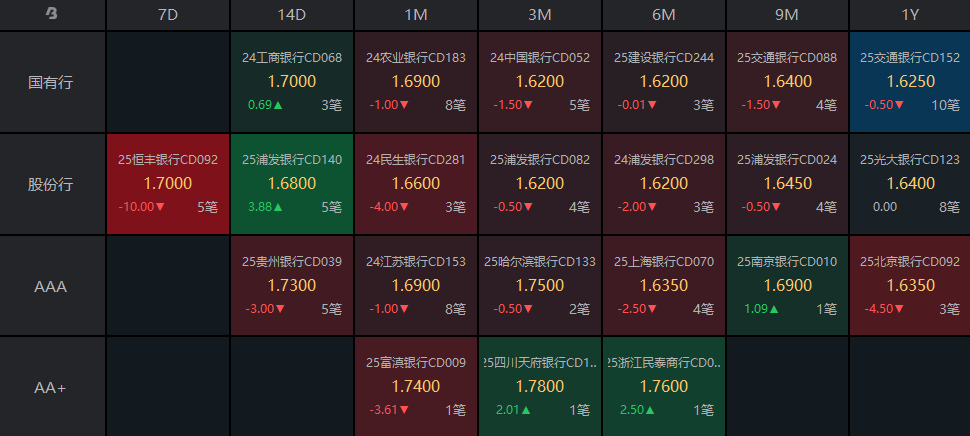Choose the 1Y tenor column header
Image resolution: width=970 pixels, height=436 pixels.
pos(908,14)
